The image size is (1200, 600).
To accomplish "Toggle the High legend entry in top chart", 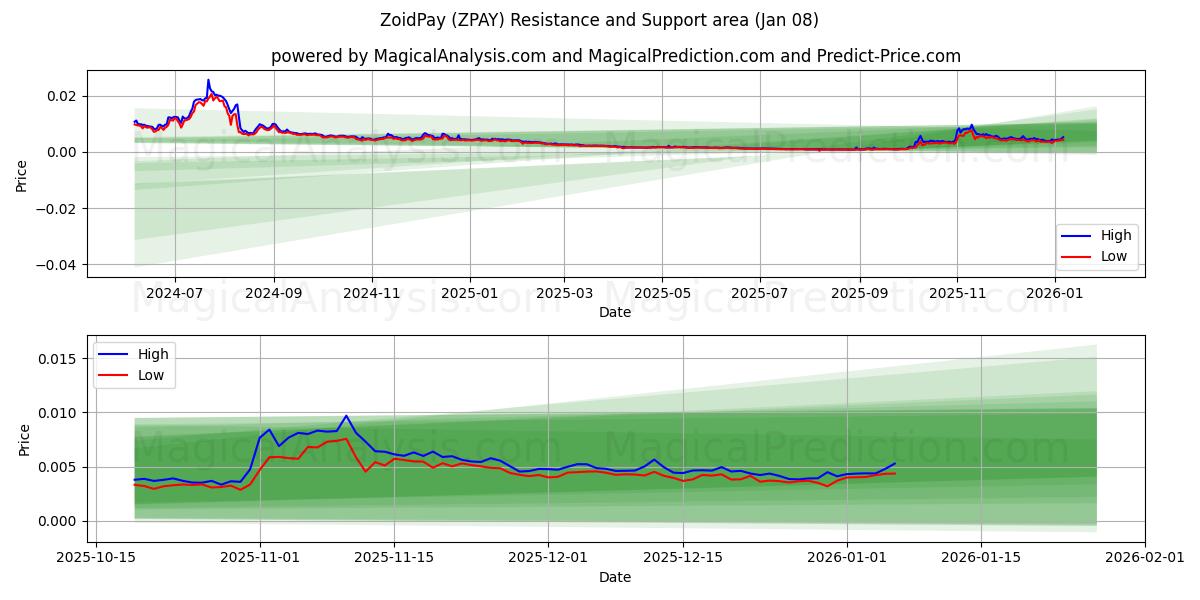I will (x=1113, y=235).
